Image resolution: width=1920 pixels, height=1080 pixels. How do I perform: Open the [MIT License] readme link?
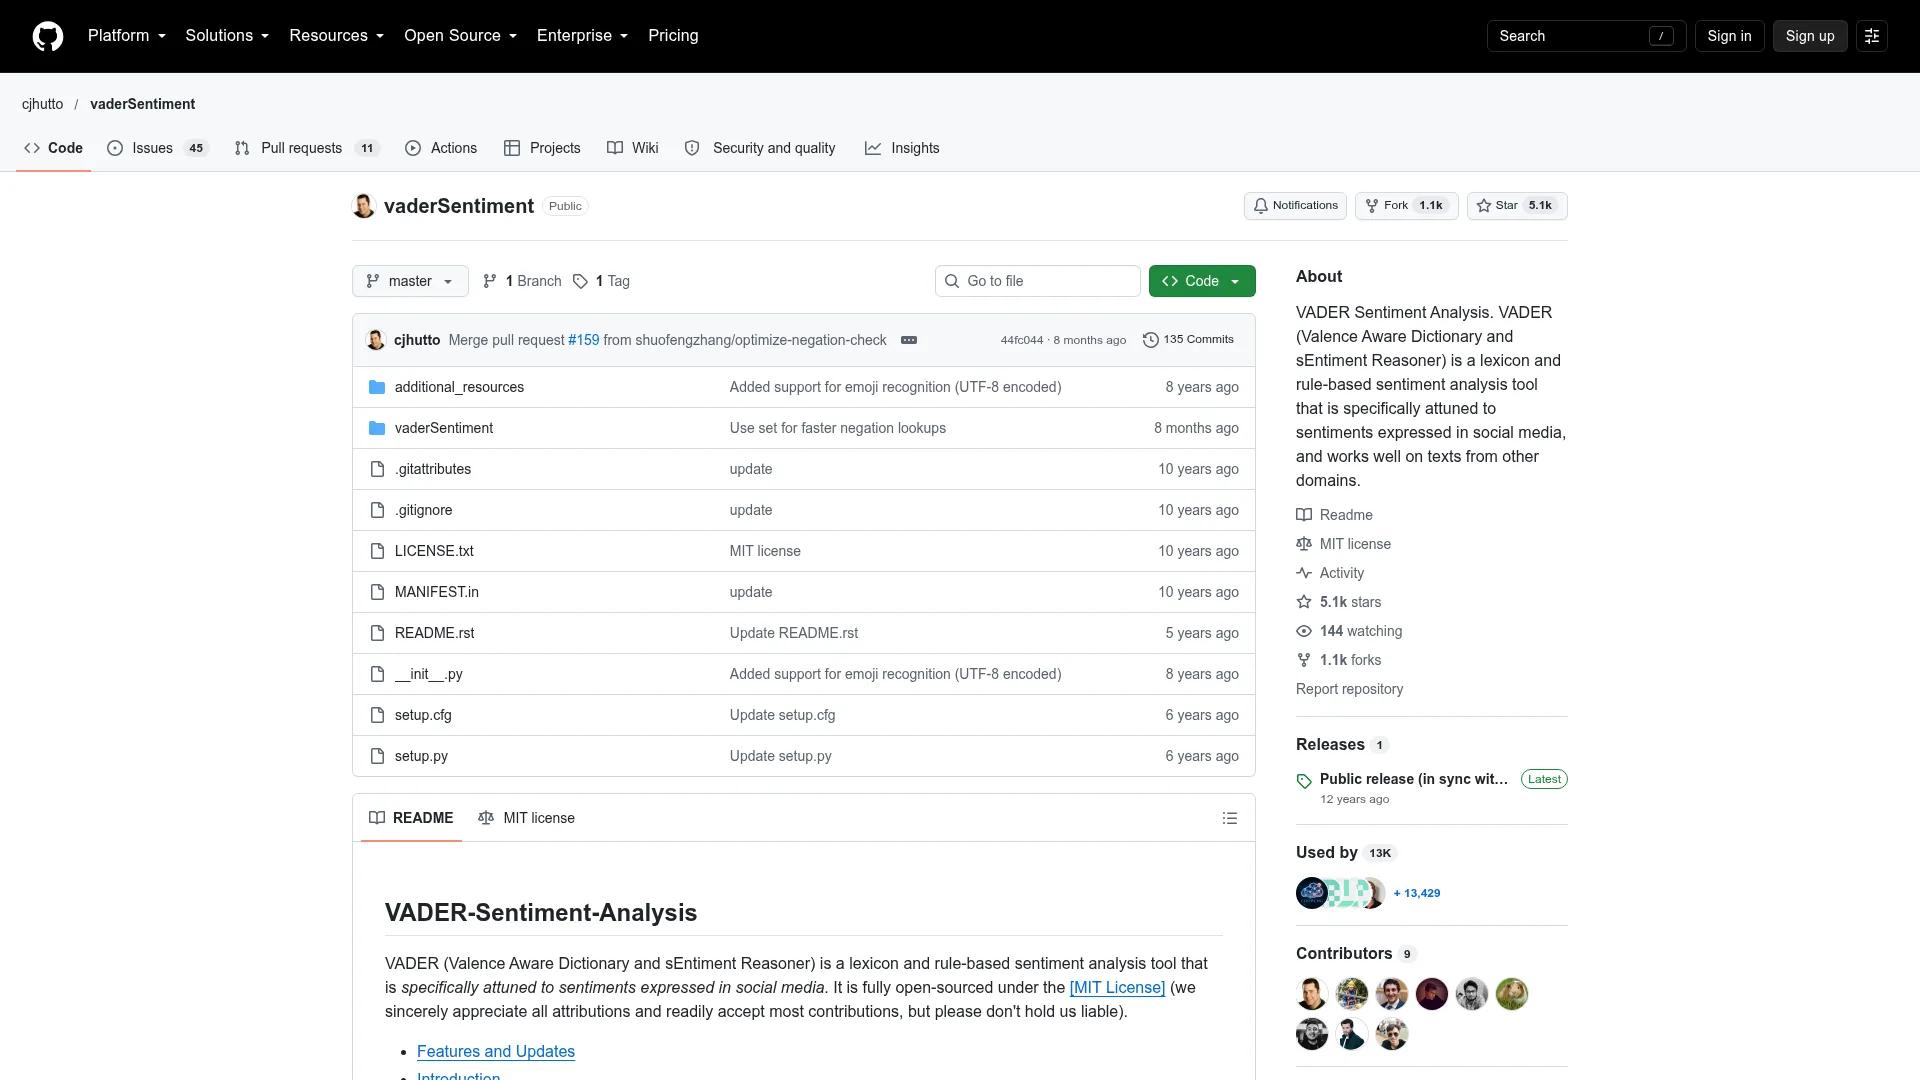[x=1117, y=988]
